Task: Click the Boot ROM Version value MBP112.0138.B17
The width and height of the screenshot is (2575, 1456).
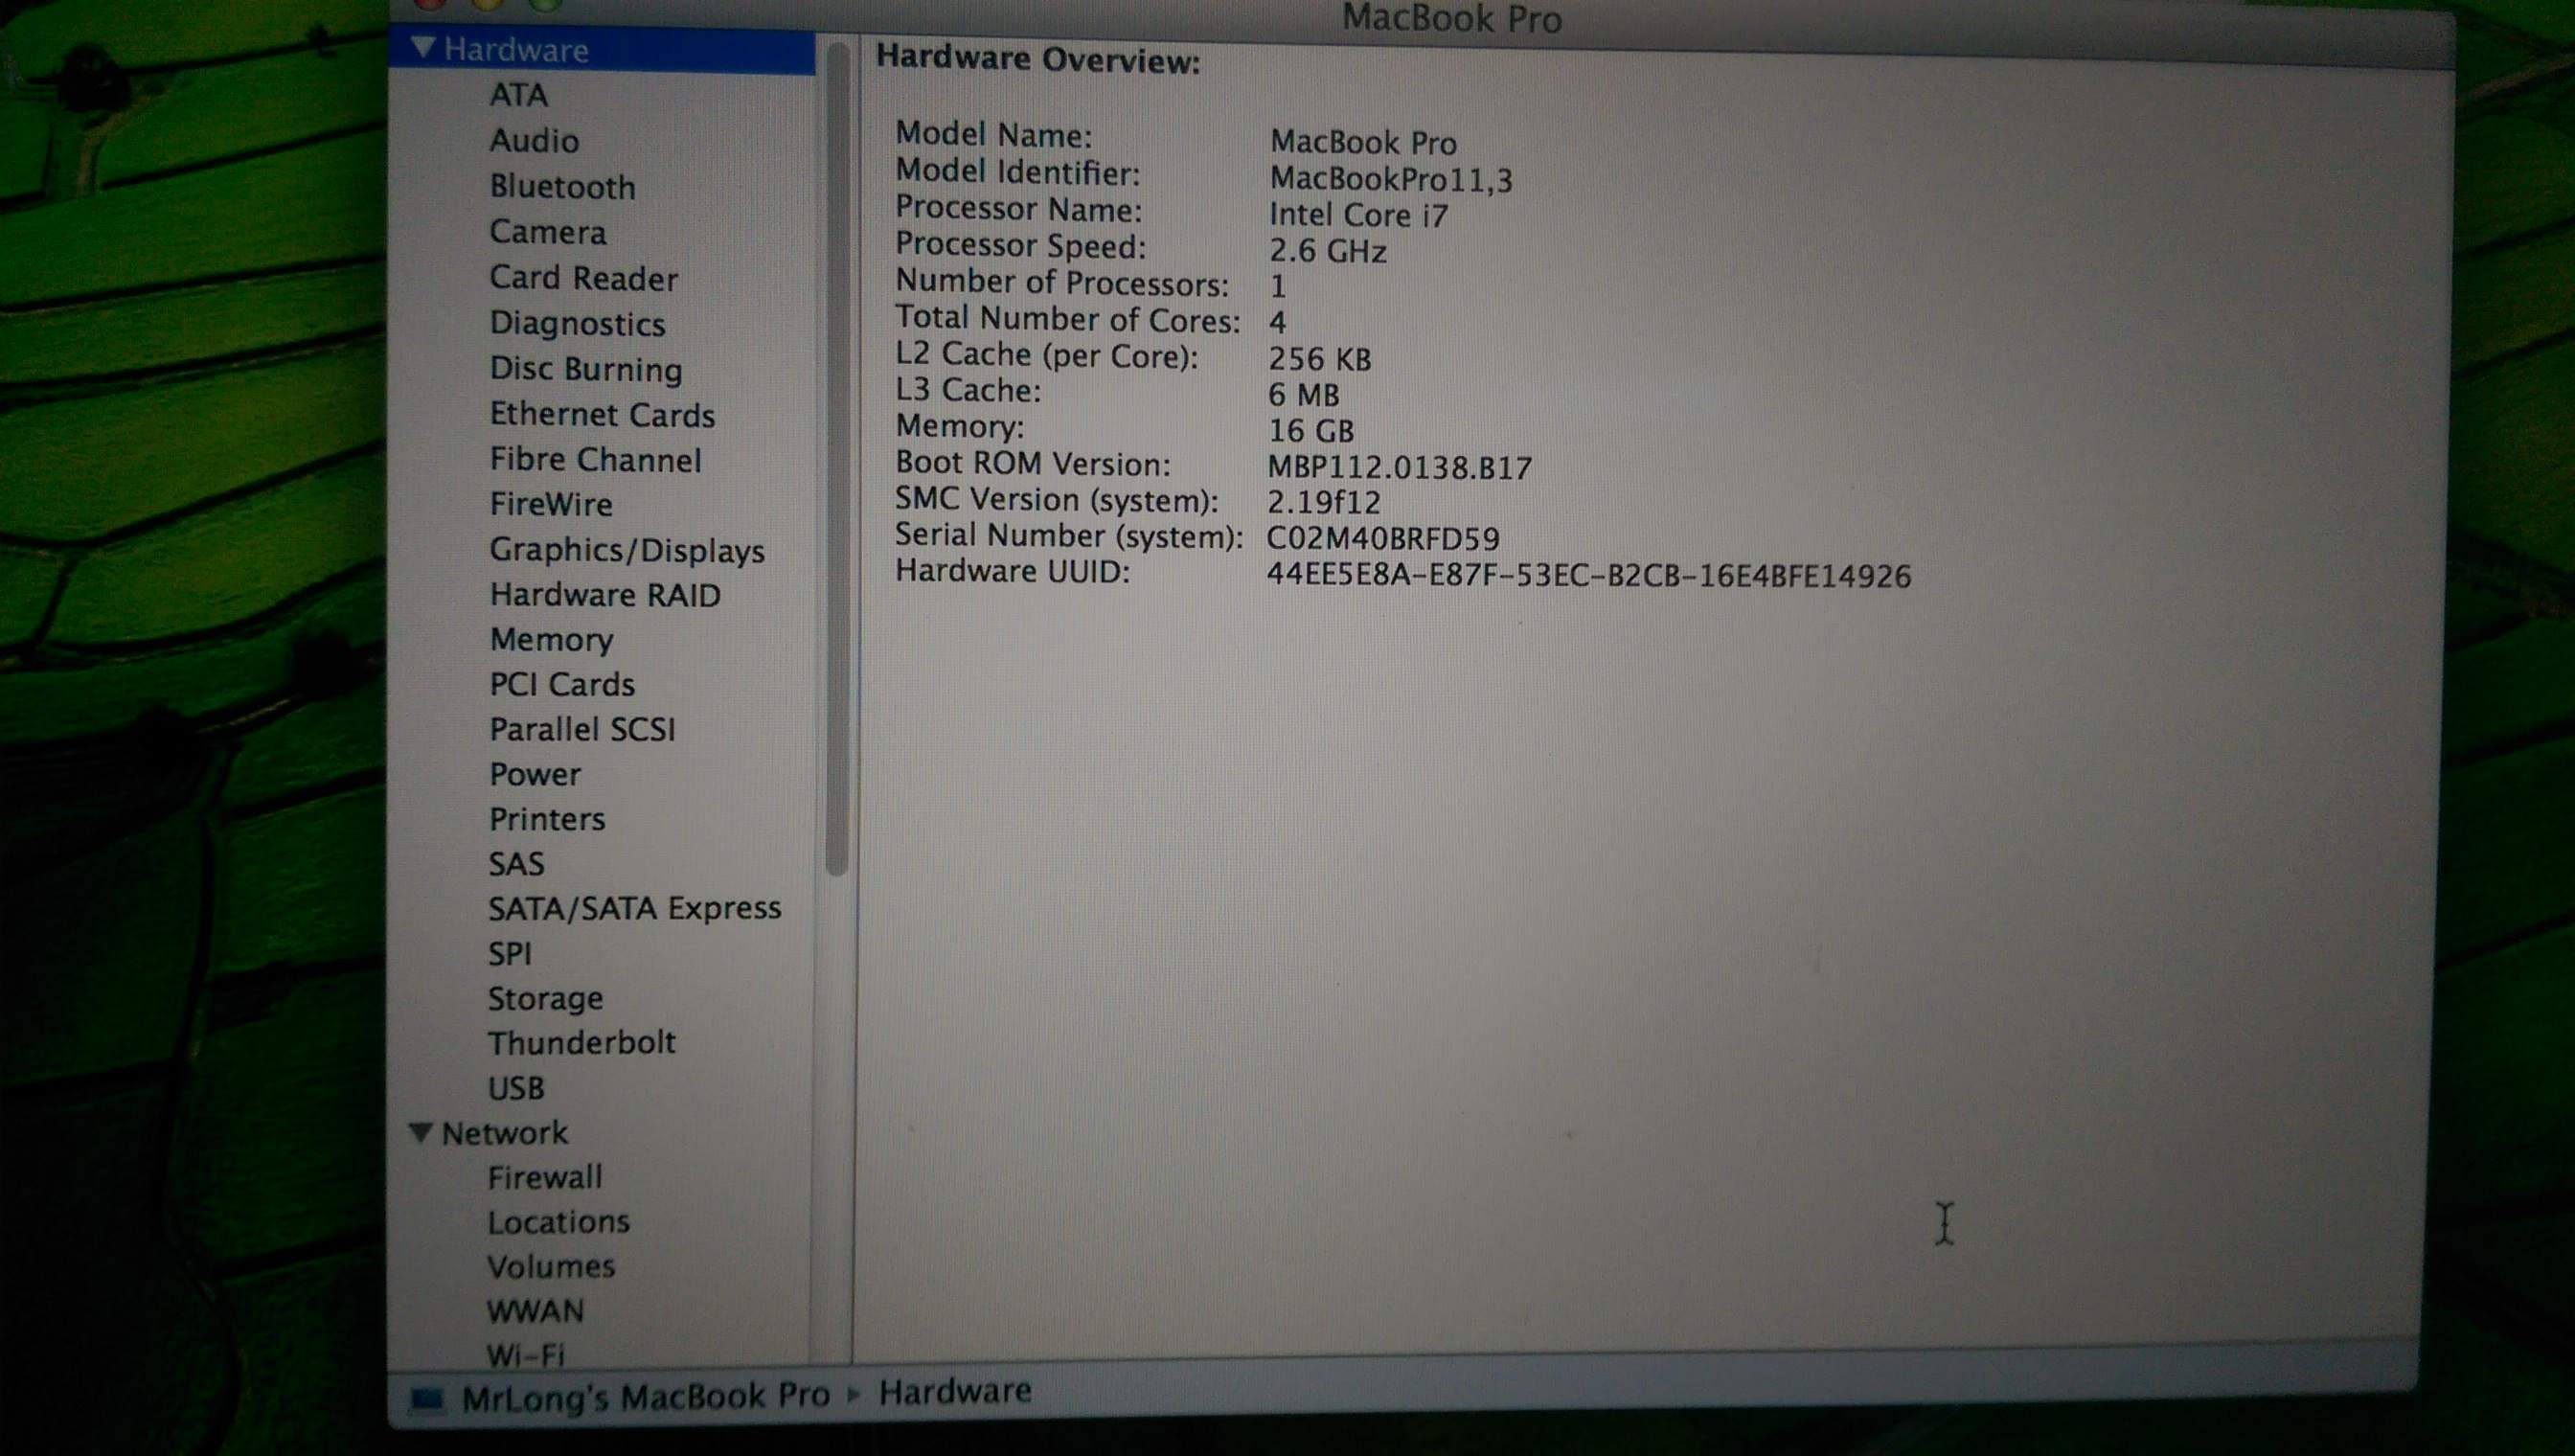Action: click(1399, 468)
